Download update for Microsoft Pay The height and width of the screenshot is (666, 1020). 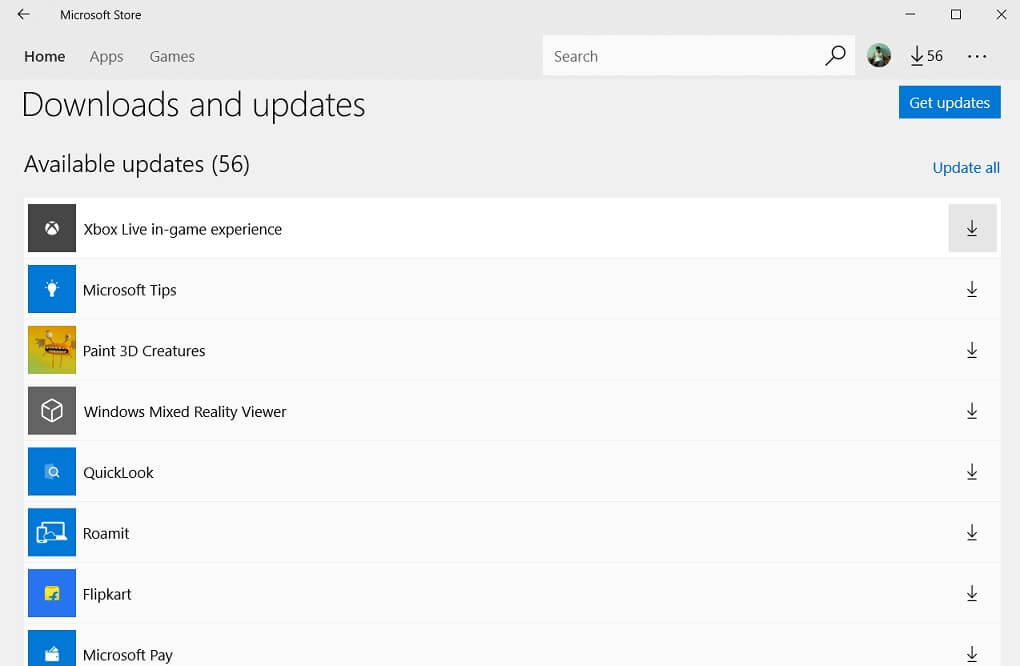click(973, 654)
